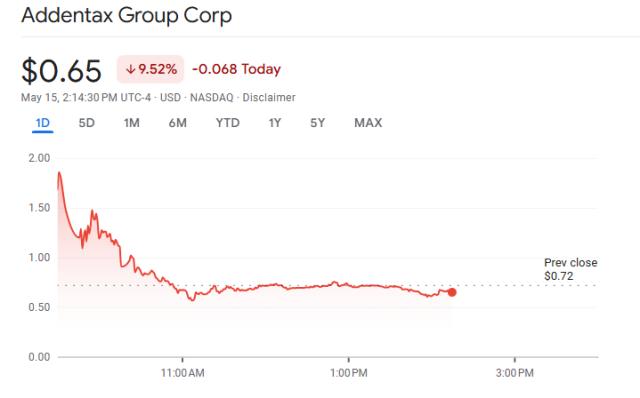Click the $0.65 price value

point(61,71)
